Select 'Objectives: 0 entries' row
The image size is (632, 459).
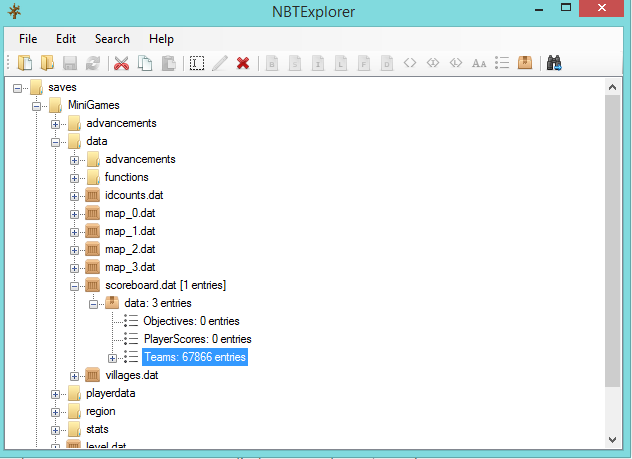pyautogui.click(x=191, y=321)
